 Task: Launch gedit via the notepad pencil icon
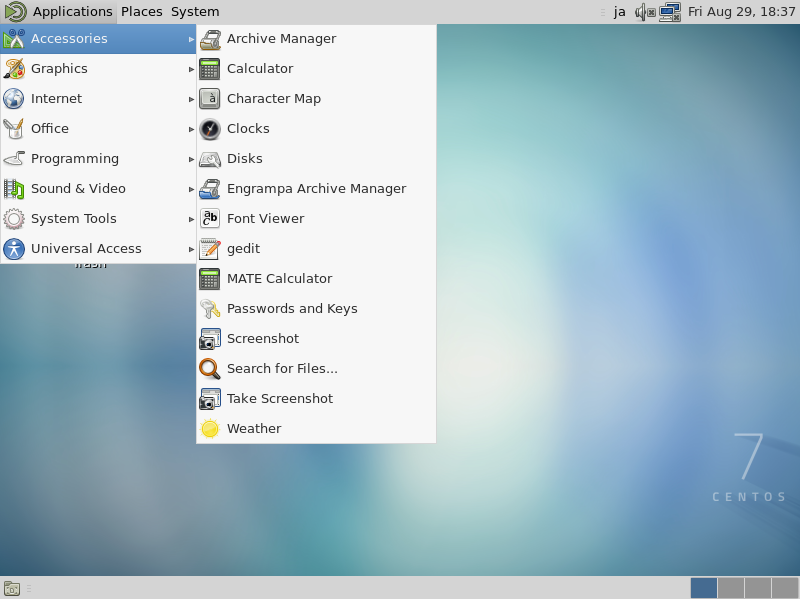[210, 249]
